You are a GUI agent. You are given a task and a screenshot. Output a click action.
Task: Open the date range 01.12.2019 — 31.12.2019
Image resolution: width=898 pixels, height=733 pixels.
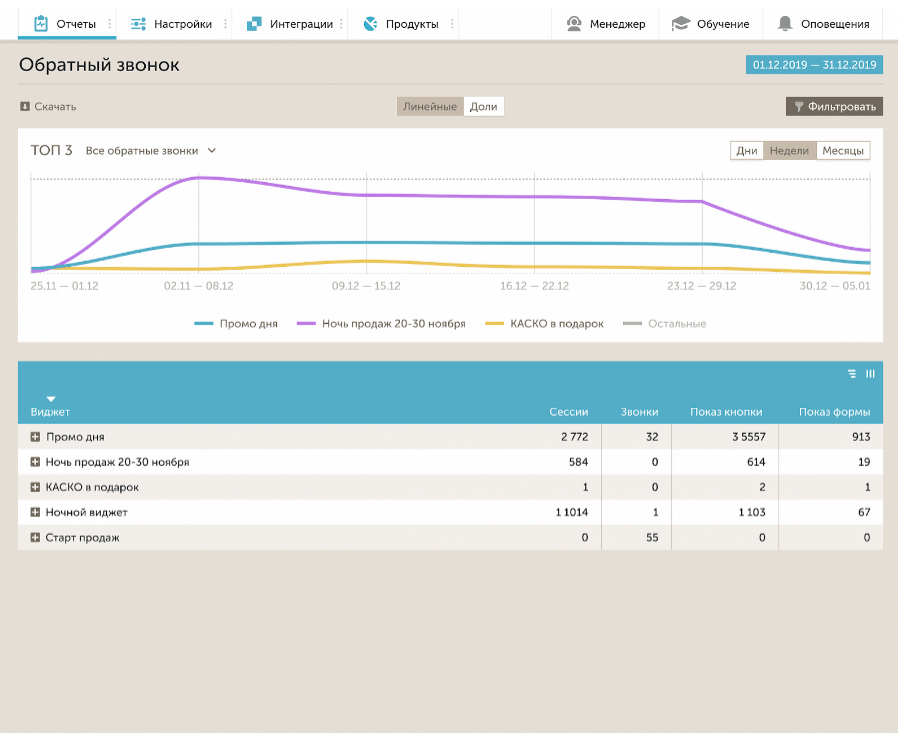[814, 65]
